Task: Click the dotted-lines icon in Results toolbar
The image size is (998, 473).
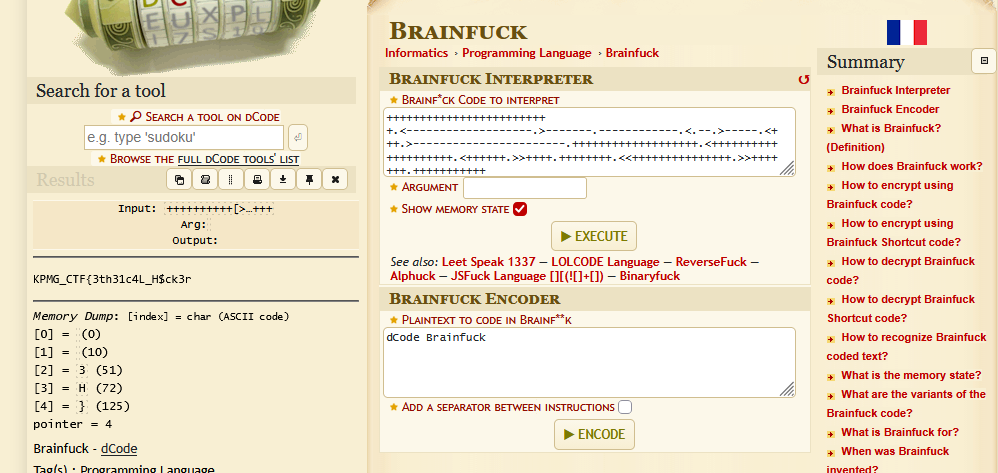Action: (230, 180)
